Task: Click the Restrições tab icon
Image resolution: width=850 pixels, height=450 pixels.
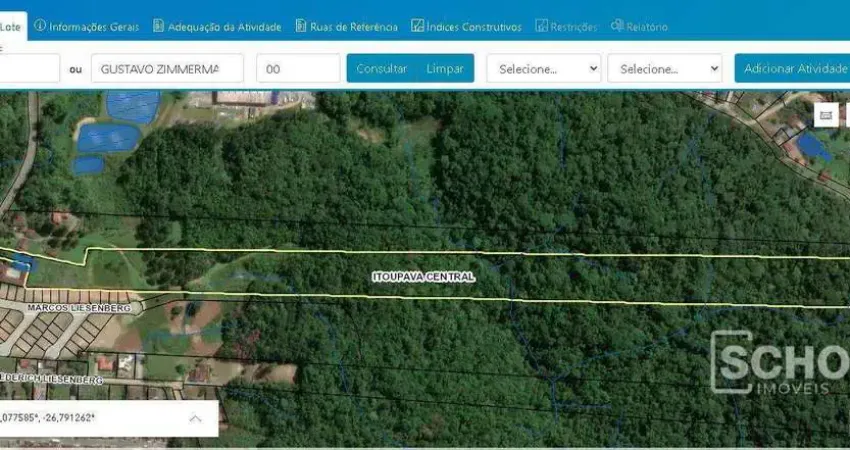Action: (541, 26)
